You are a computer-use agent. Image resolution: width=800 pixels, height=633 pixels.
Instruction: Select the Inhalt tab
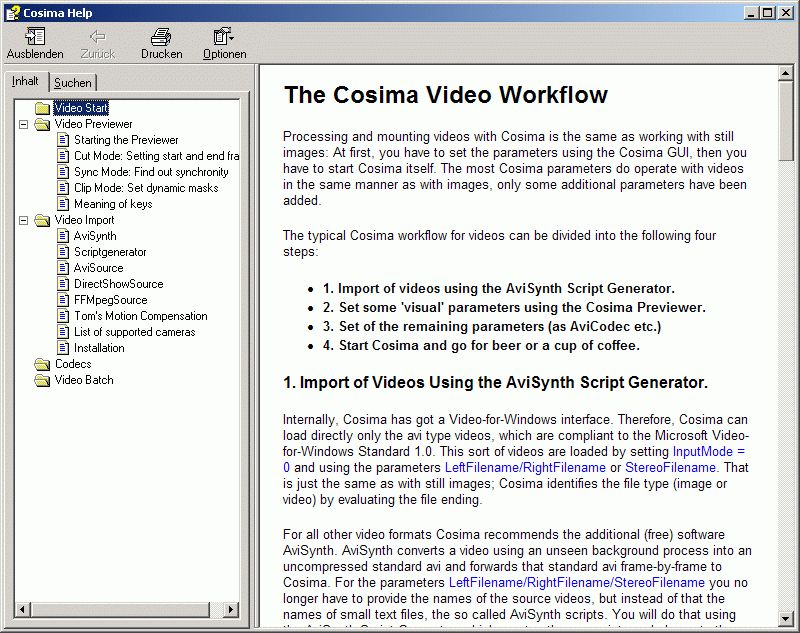point(26,82)
